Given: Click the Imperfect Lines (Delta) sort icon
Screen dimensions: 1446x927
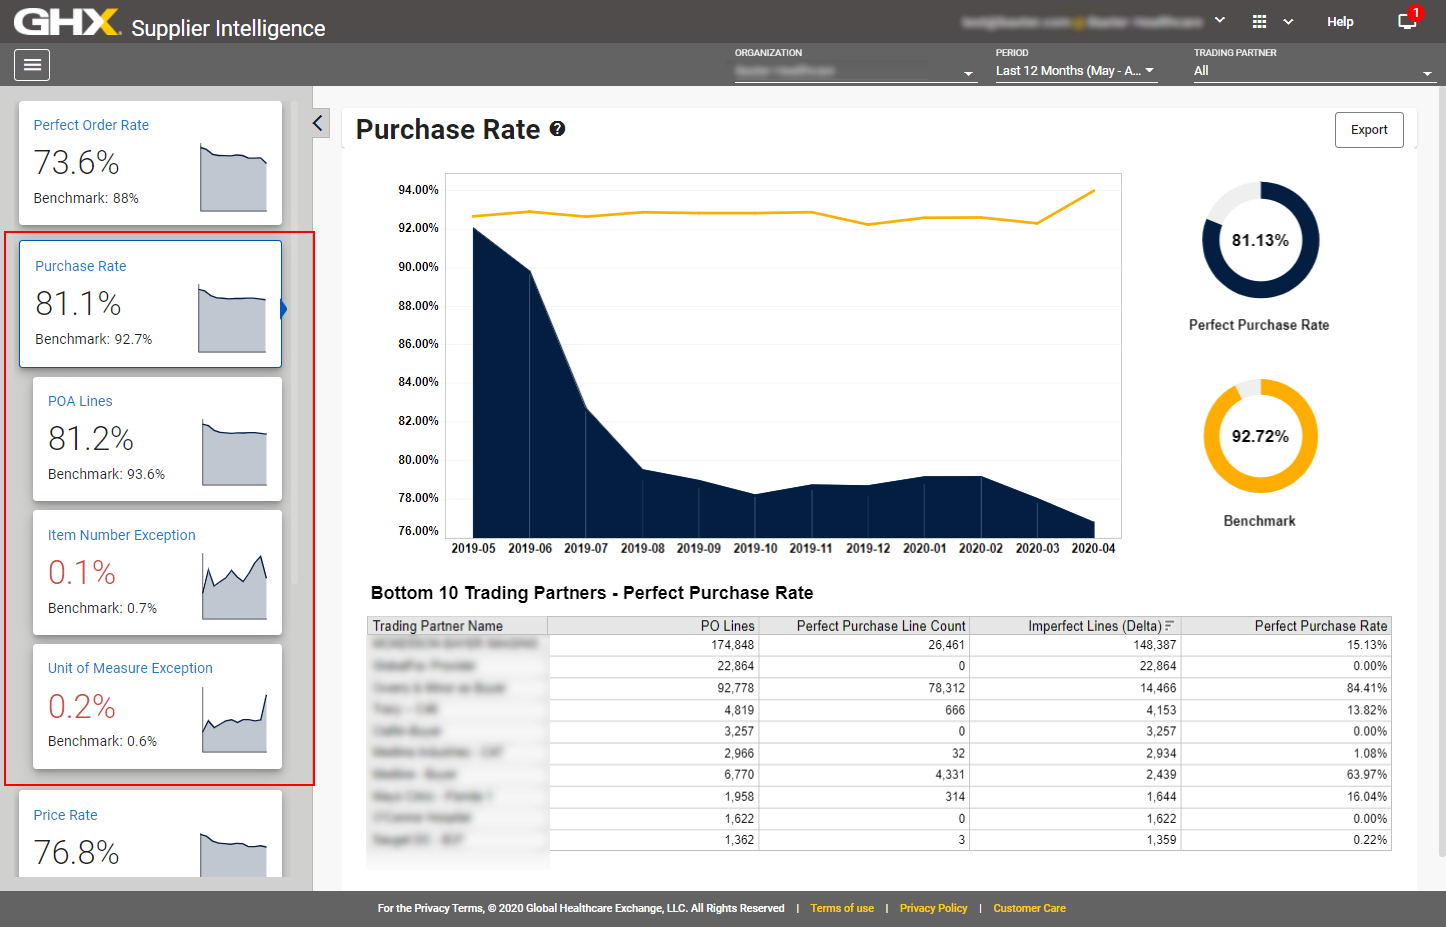Looking at the screenshot, I should 1169,626.
